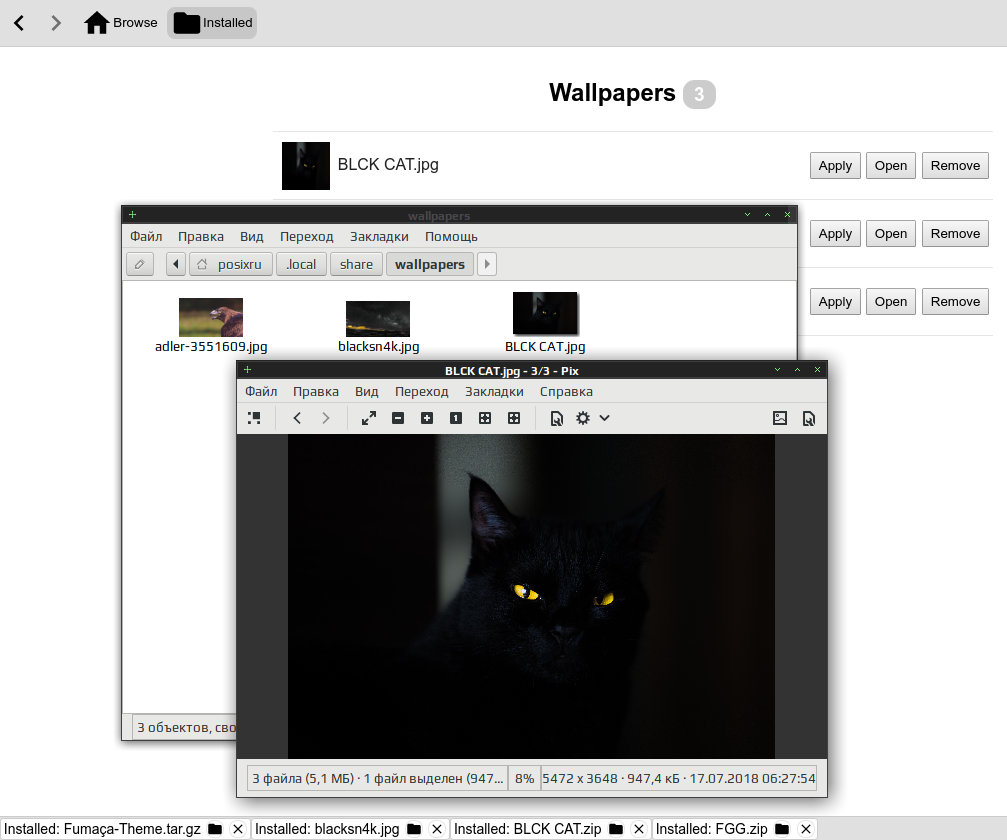
Task: Go to next image in Pix
Action: [326, 418]
